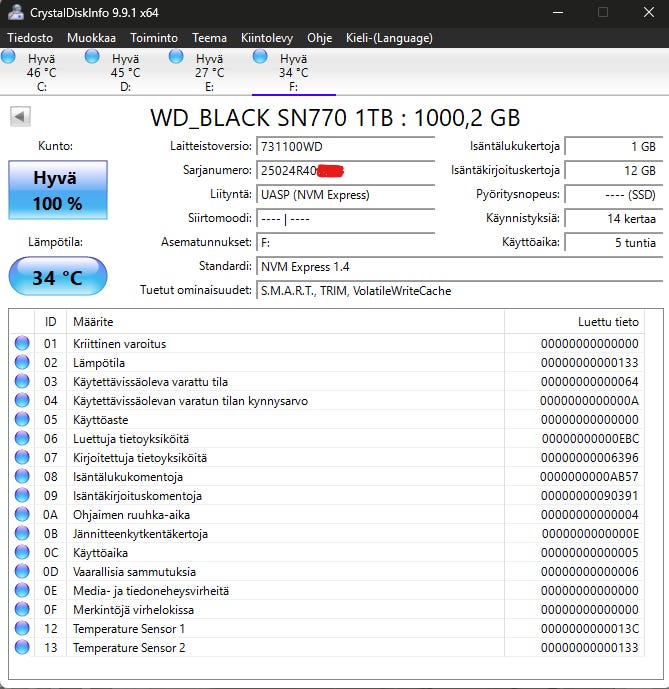This screenshot has width=669, height=689.
Task: Open the Teema menu
Action: [209, 38]
